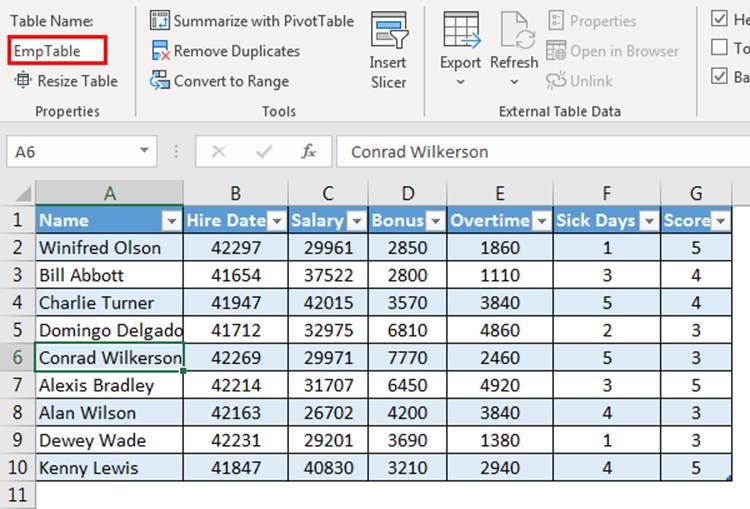This screenshot has width=750, height=509.
Task: Click the Select All corner triangle
Action: pyautogui.click(x=23, y=193)
